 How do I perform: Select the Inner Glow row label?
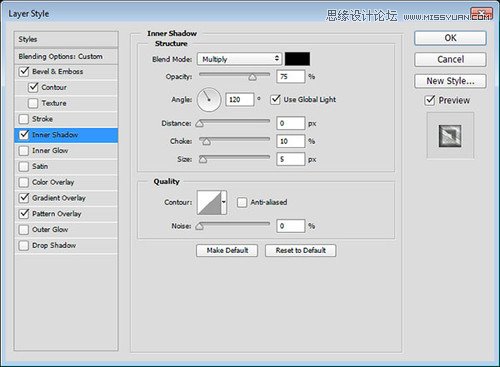point(50,151)
